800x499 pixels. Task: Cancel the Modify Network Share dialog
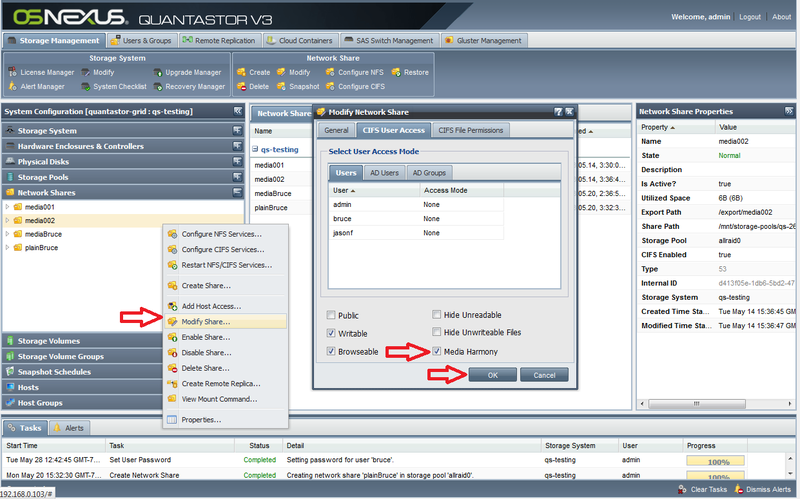point(544,376)
